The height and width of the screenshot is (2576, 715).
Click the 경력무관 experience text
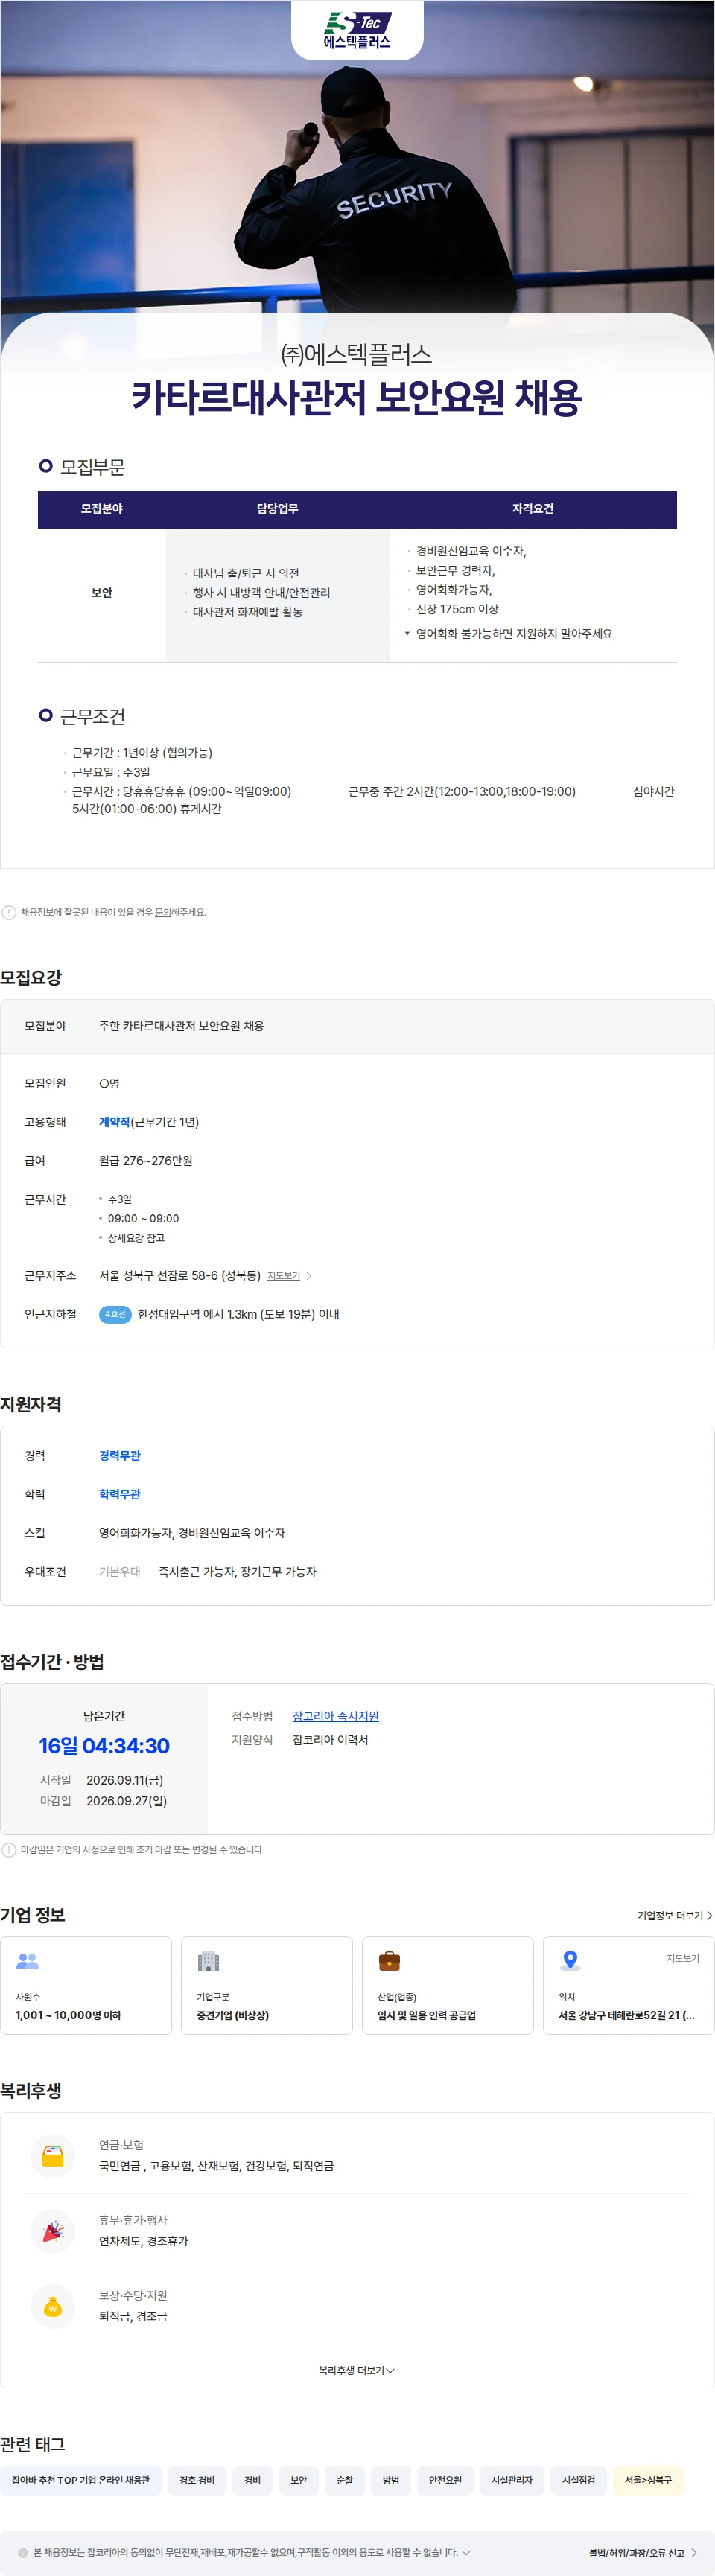(120, 1455)
